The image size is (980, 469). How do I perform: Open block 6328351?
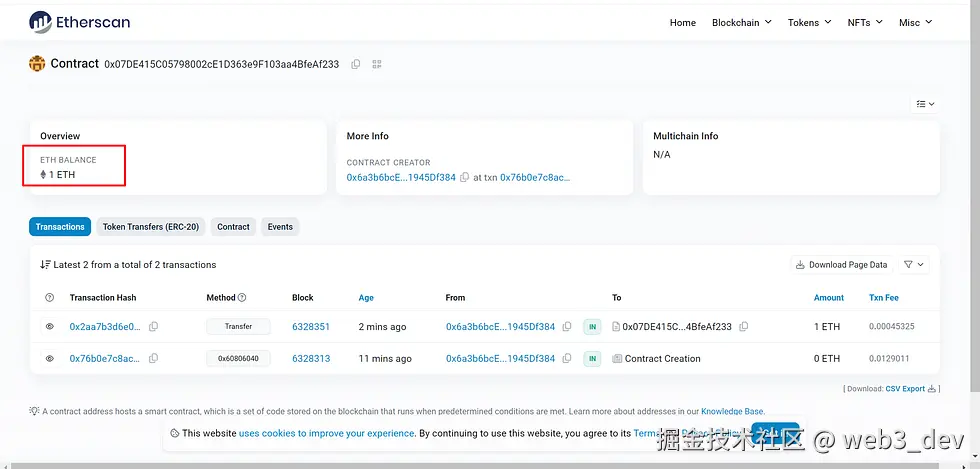point(311,326)
